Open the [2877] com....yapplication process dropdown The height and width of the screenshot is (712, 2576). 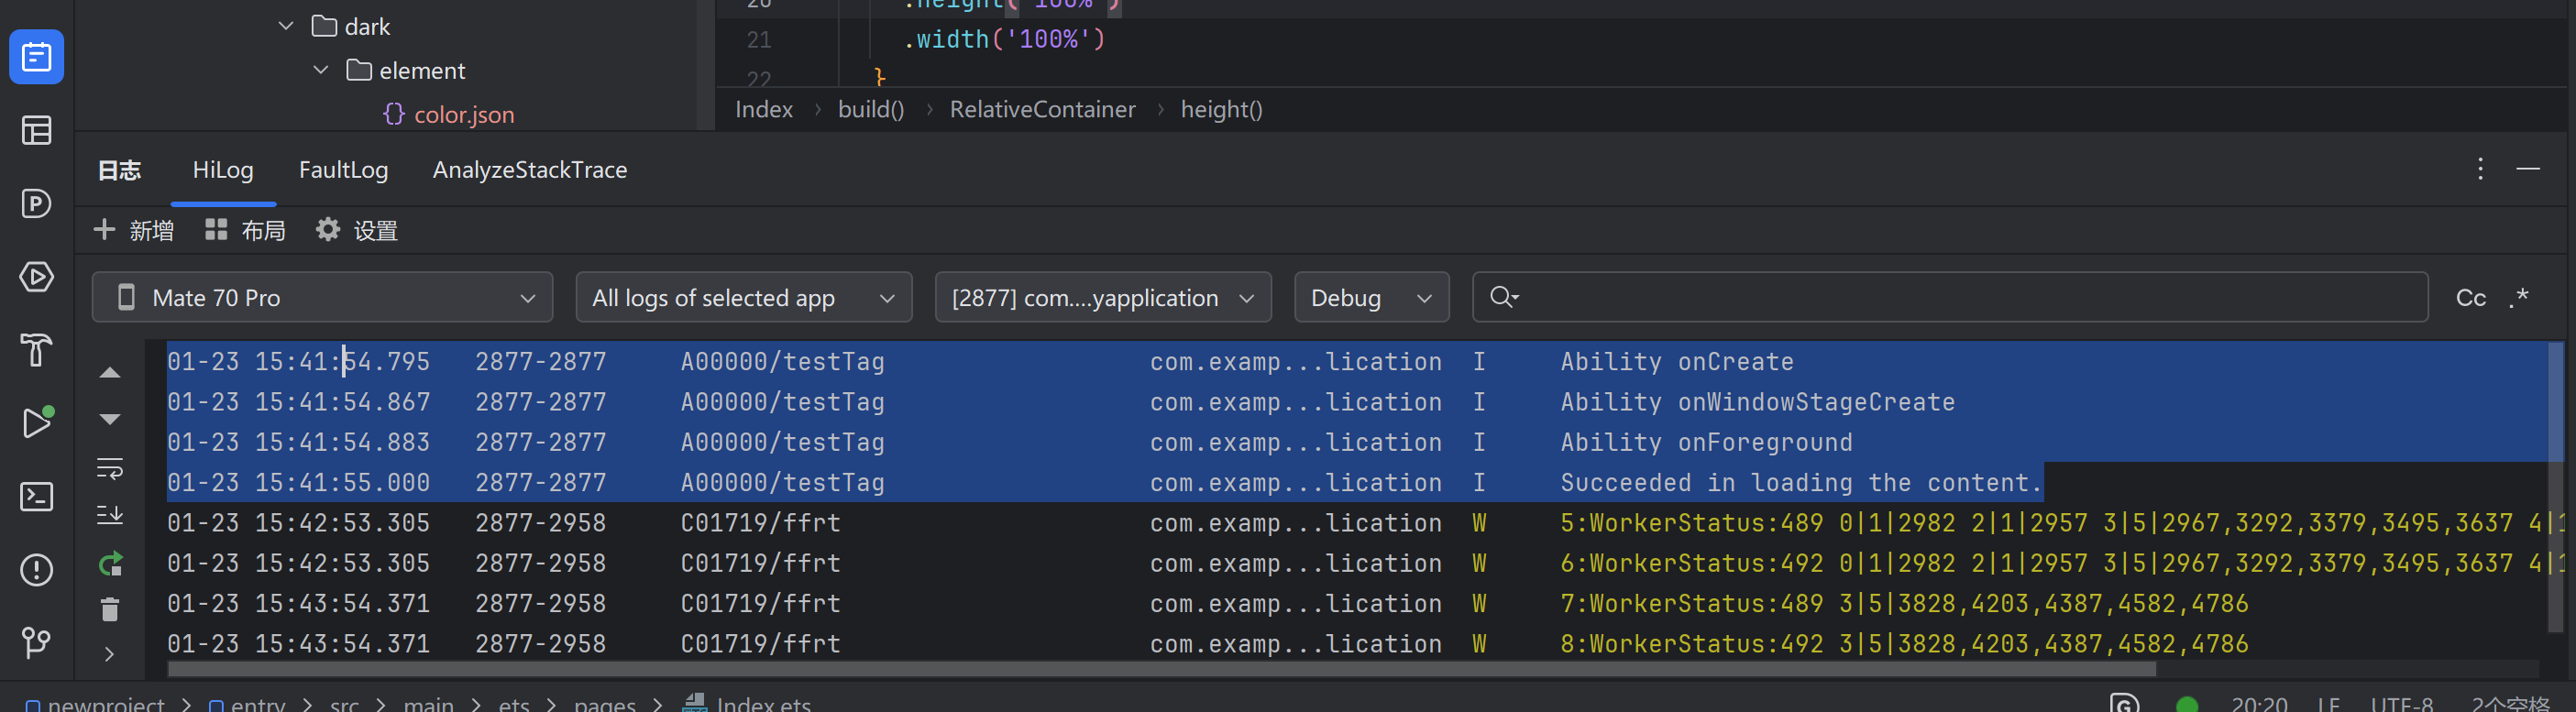tap(1103, 297)
